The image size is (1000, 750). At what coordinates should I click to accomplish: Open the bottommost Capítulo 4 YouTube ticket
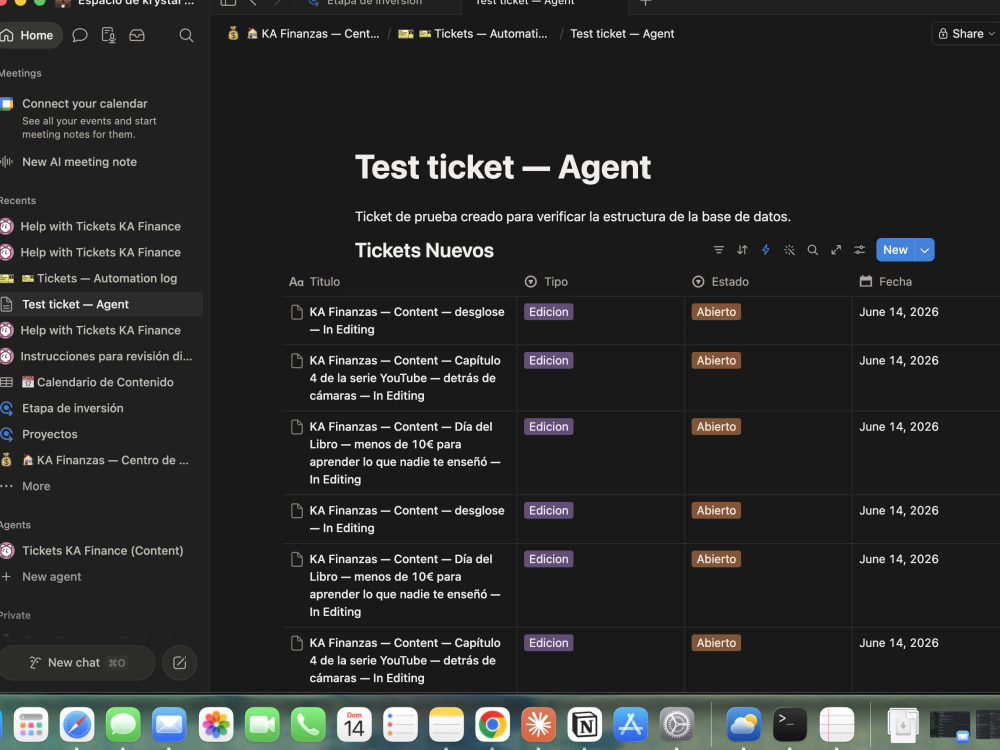[x=405, y=661]
